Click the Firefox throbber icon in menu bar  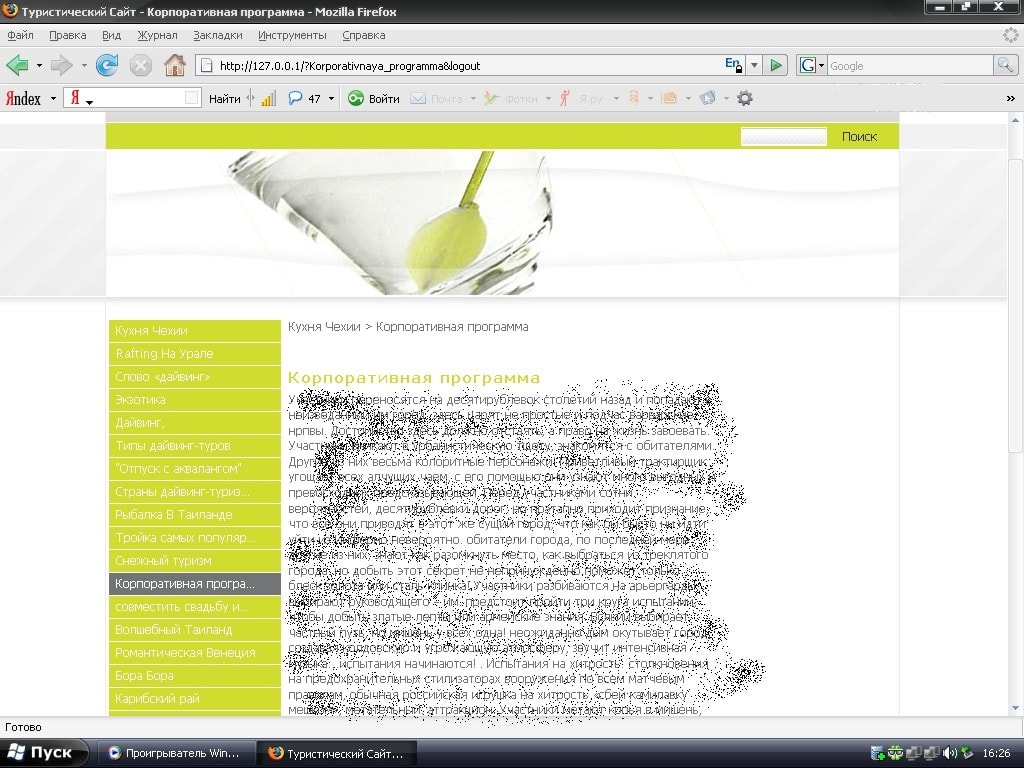pos(1011,35)
